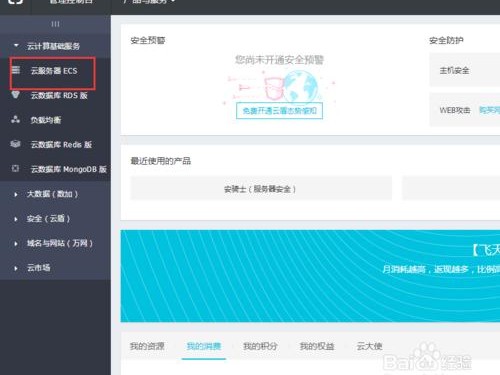Open 安骑士（服务器安全）recent product
Viewport: 500px width, 375px height.
[x=261, y=189]
